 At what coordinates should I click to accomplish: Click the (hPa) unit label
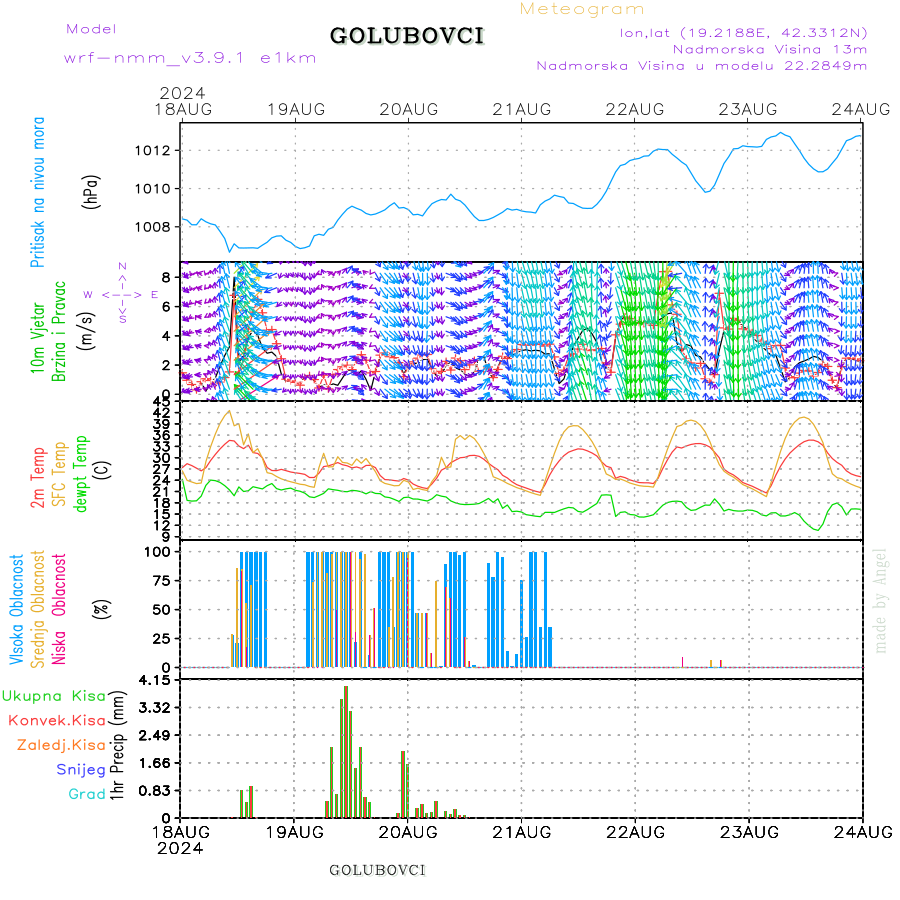coord(91,192)
